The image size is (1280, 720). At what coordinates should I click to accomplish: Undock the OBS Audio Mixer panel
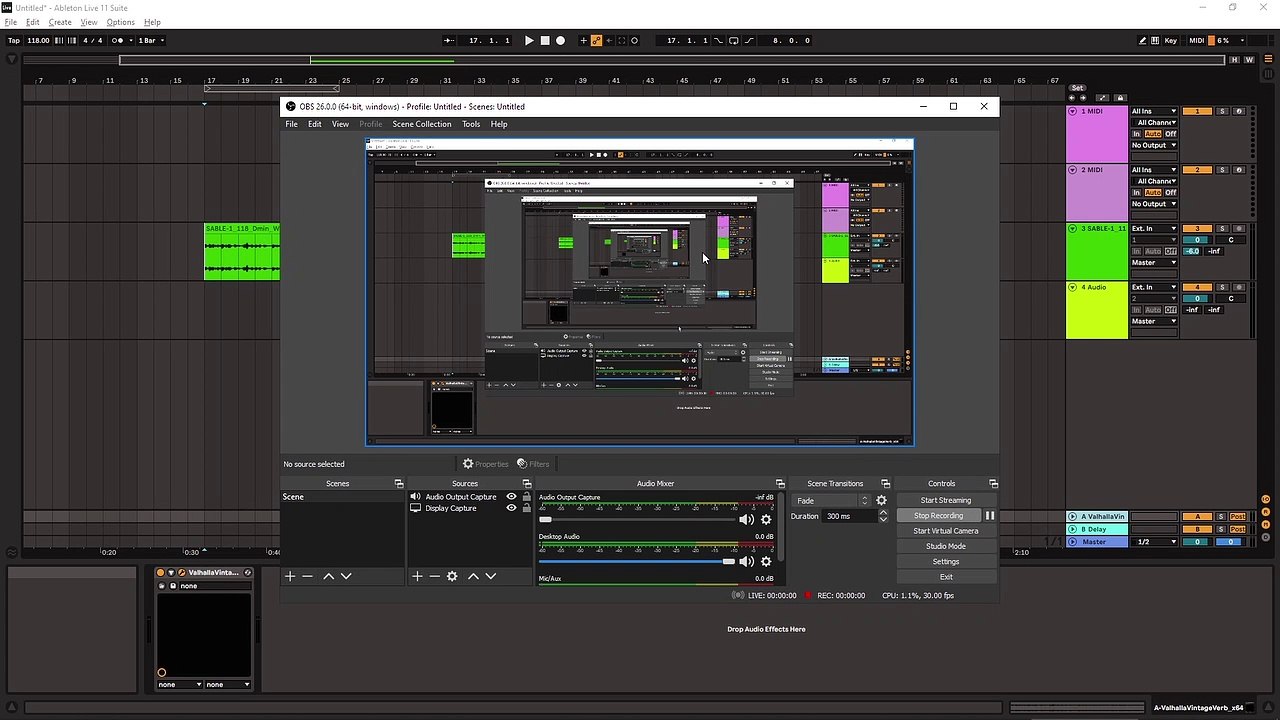(x=780, y=484)
